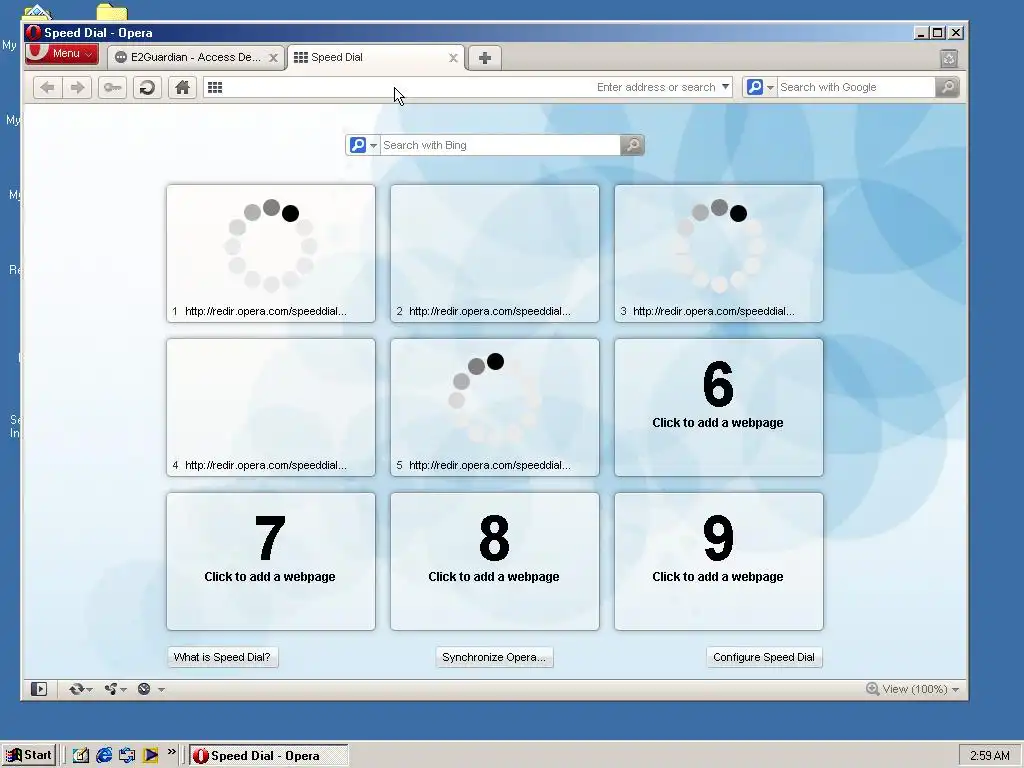Viewport: 1024px width, 768px height.
Task: Open the Bing search engine selector
Action: pos(363,145)
